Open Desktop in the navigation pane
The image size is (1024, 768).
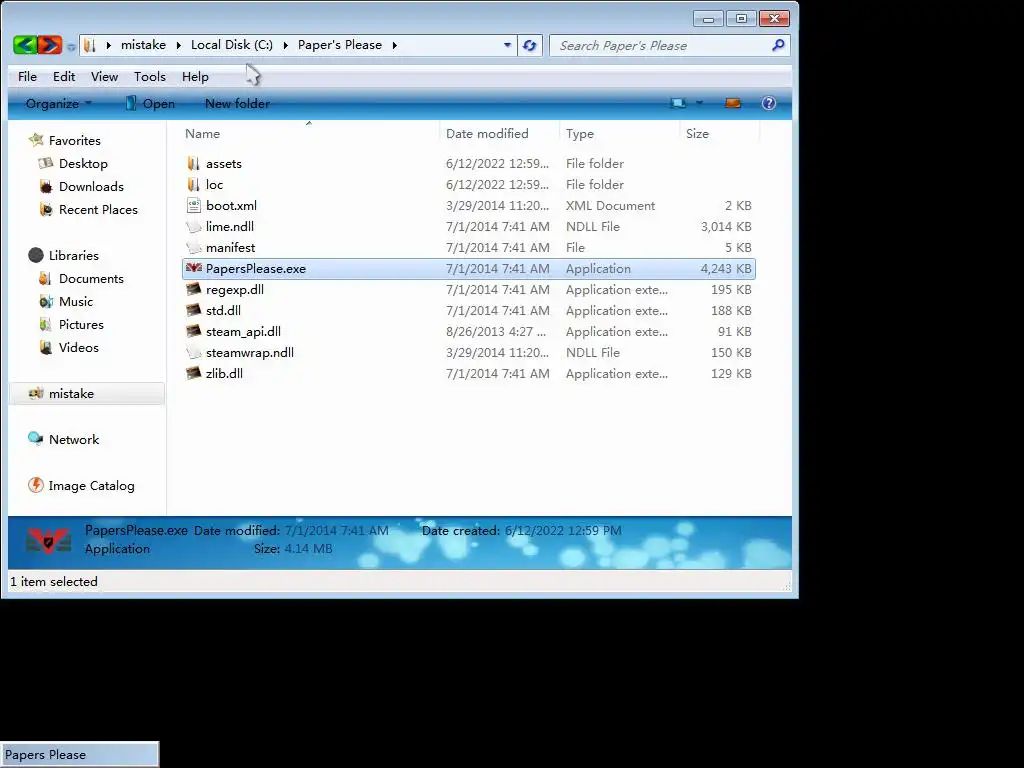tap(83, 163)
